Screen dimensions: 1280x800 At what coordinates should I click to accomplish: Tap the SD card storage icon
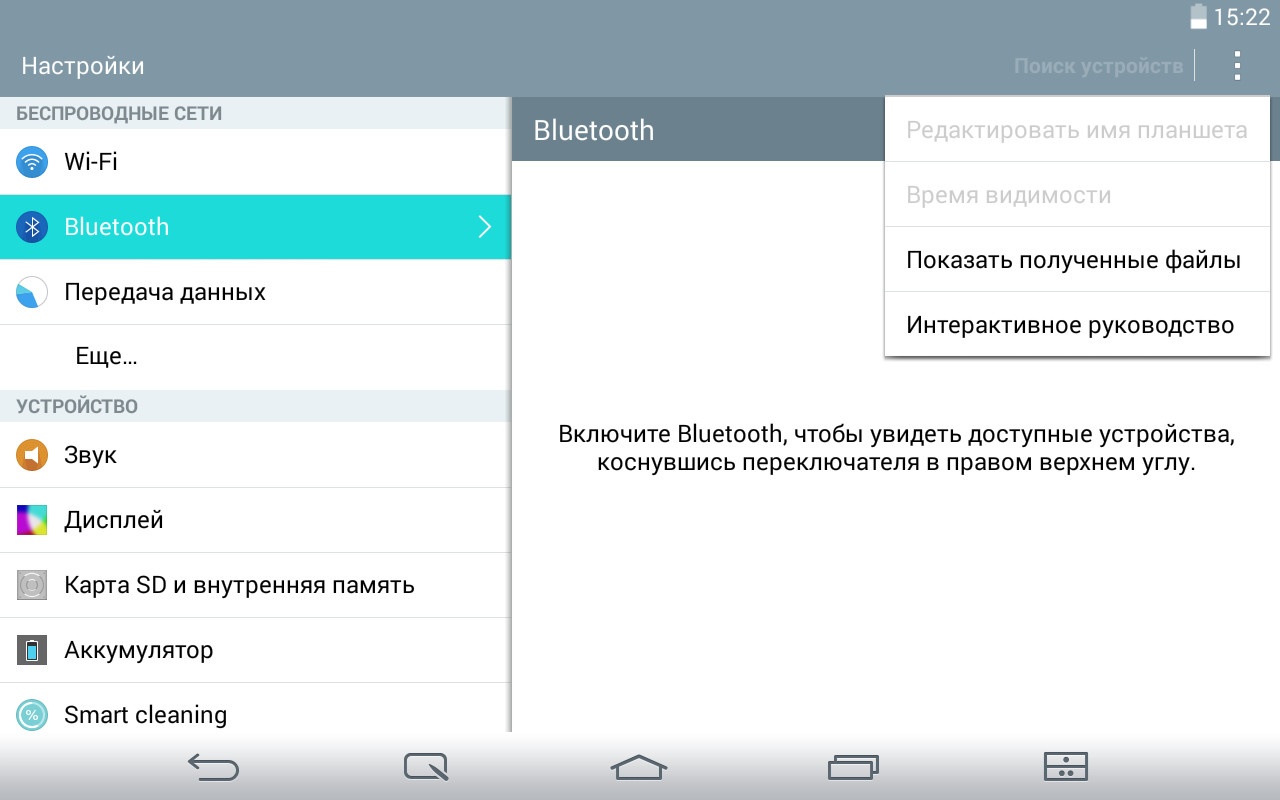click(x=32, y=585)
